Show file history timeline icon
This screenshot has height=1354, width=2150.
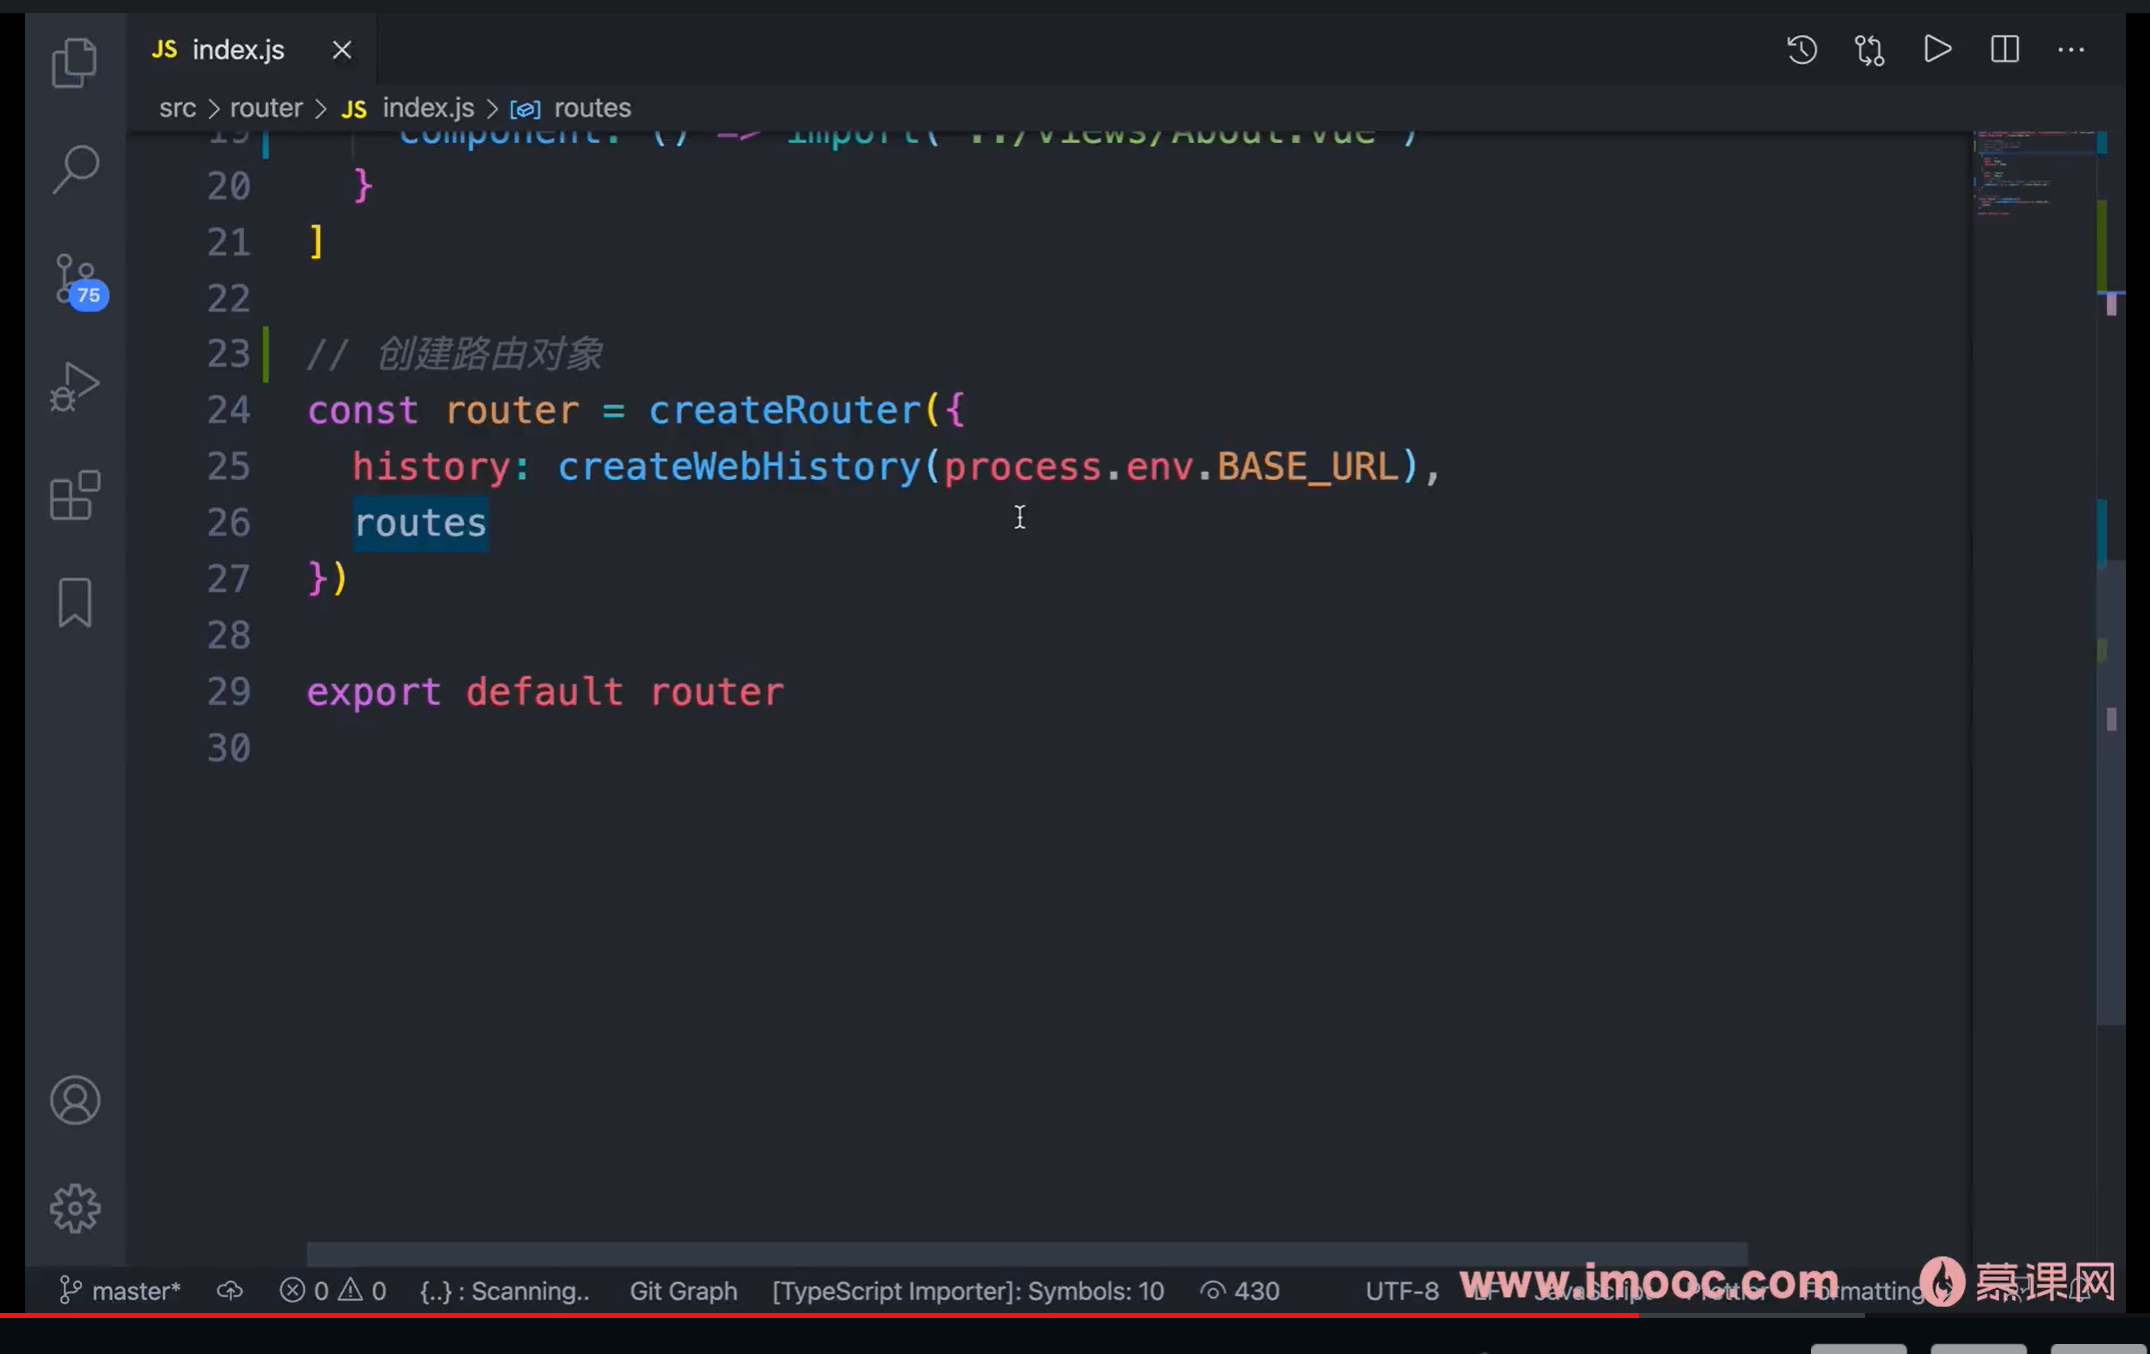pyautogui.click(x=1801, y=49)
